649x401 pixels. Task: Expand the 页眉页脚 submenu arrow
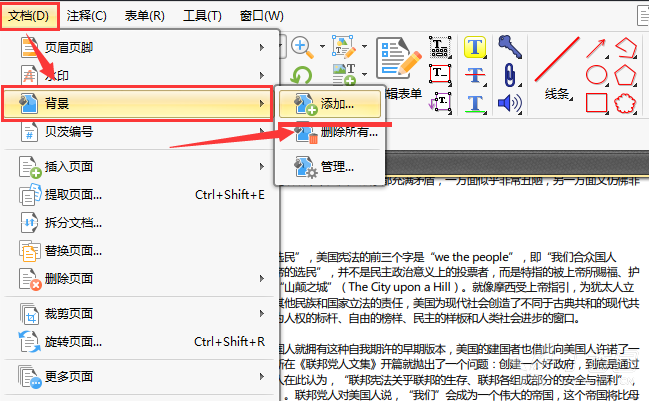[x=262, y=48]
